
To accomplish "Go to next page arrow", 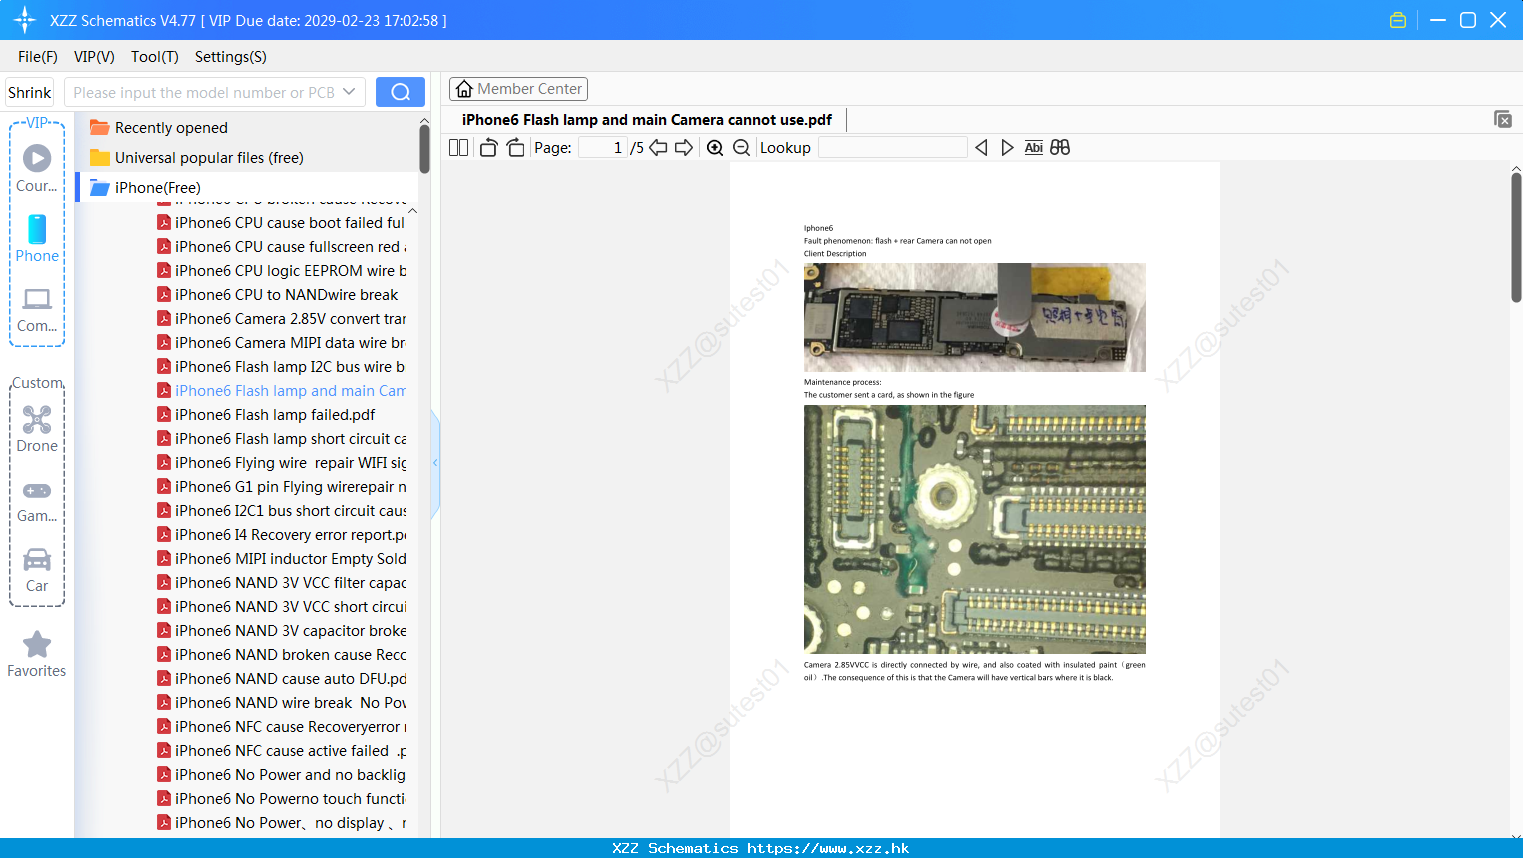I will click(684, 148).
